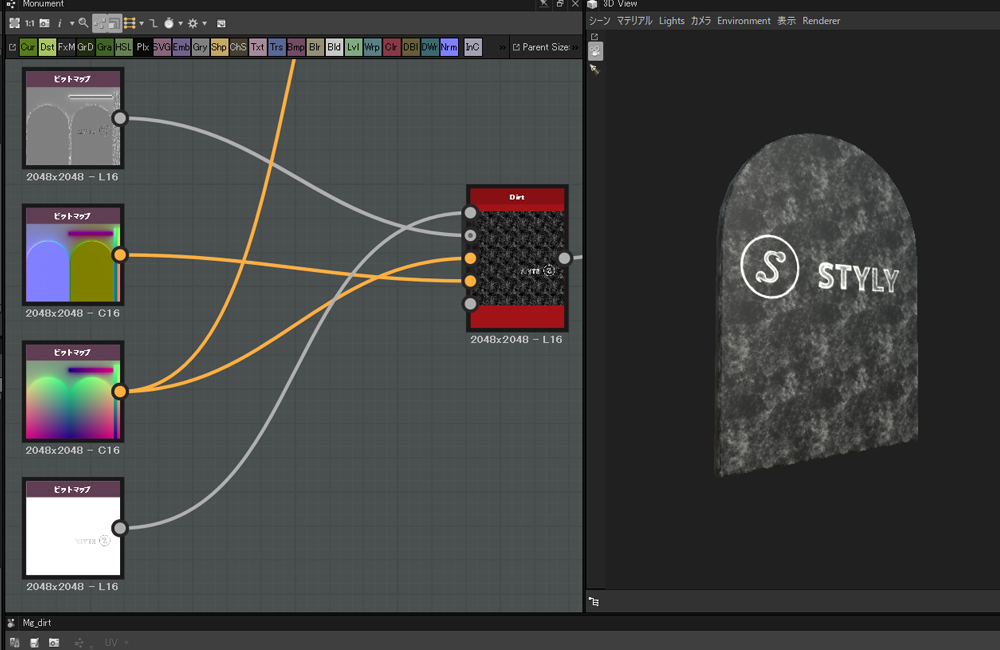Image resolution: width=1000 pixels, height=650 pixels.
Task: Click the hierarchy icon at 3D View bottom
Action: click(x=594, y=602)
